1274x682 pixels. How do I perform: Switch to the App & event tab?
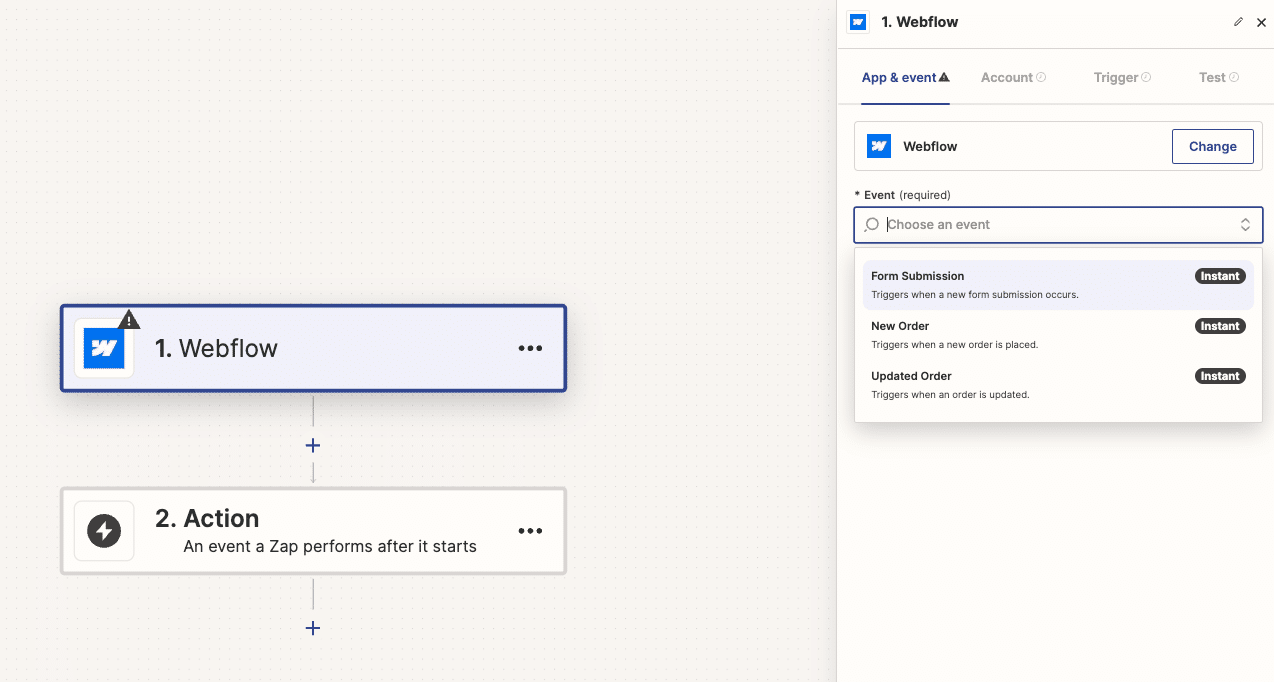point(906,77)
